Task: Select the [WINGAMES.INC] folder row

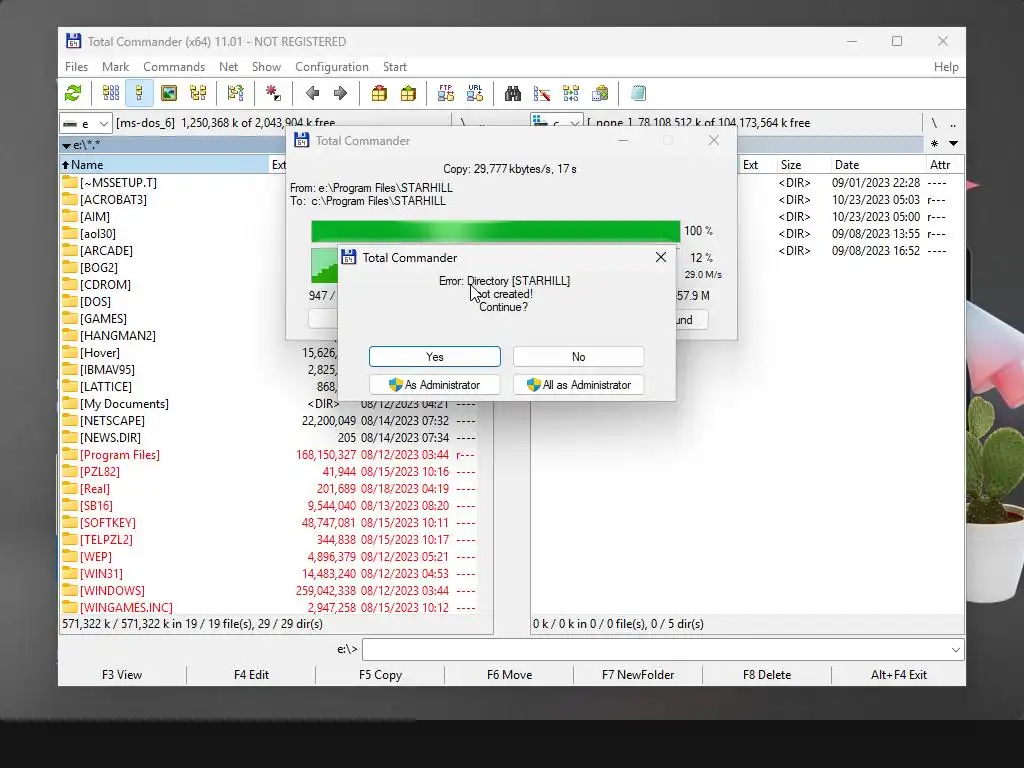Action: [269, 607]
